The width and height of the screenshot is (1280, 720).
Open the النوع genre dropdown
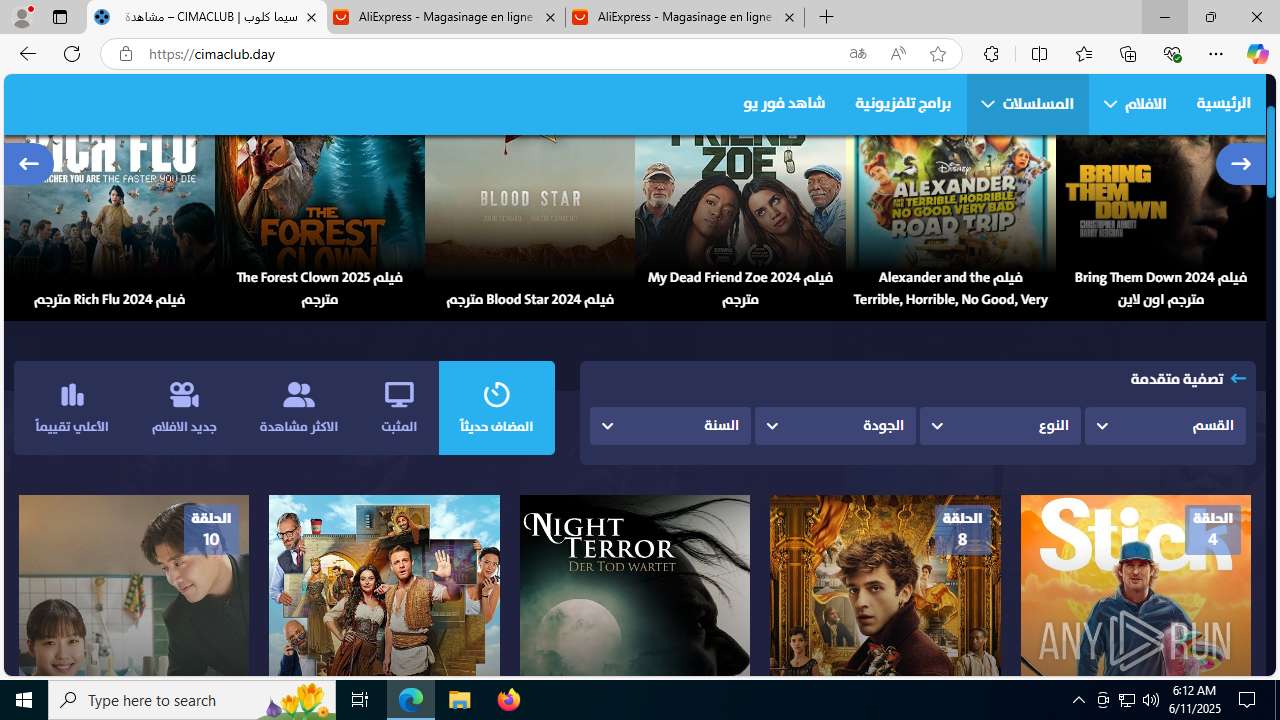click(x=1000, y=426)
